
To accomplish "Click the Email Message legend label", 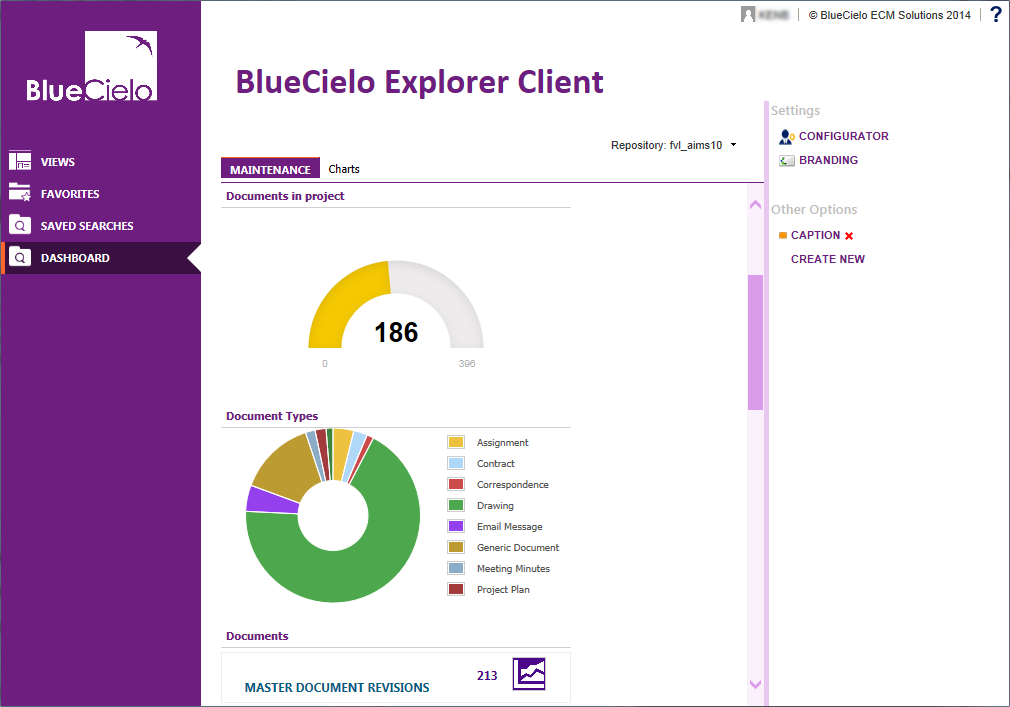I will pyautogui.click(x=510, y=527).
